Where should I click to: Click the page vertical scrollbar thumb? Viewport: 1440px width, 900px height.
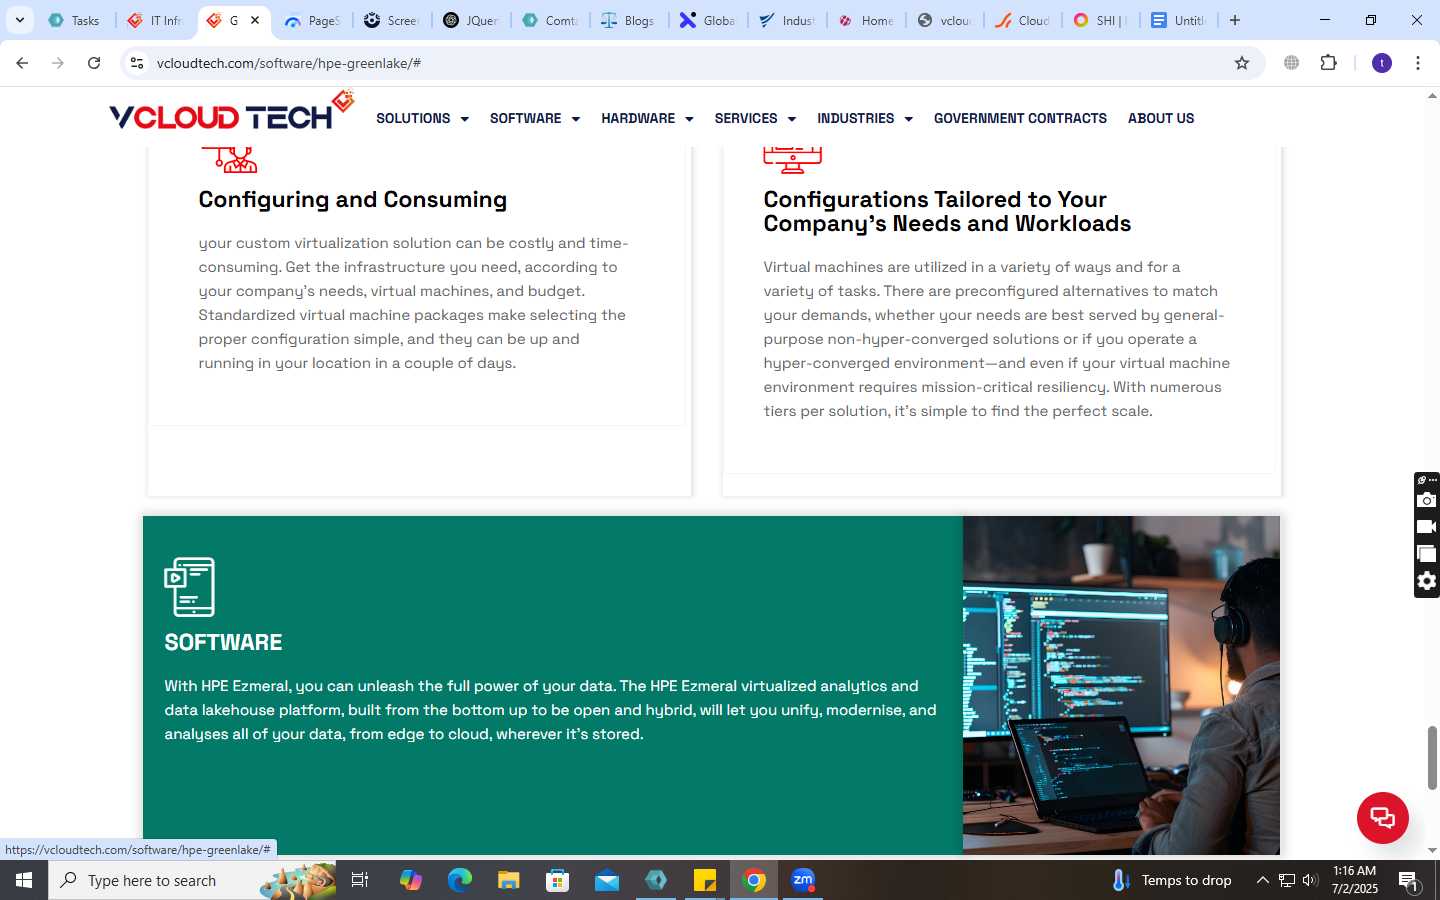pos(1432,757)
